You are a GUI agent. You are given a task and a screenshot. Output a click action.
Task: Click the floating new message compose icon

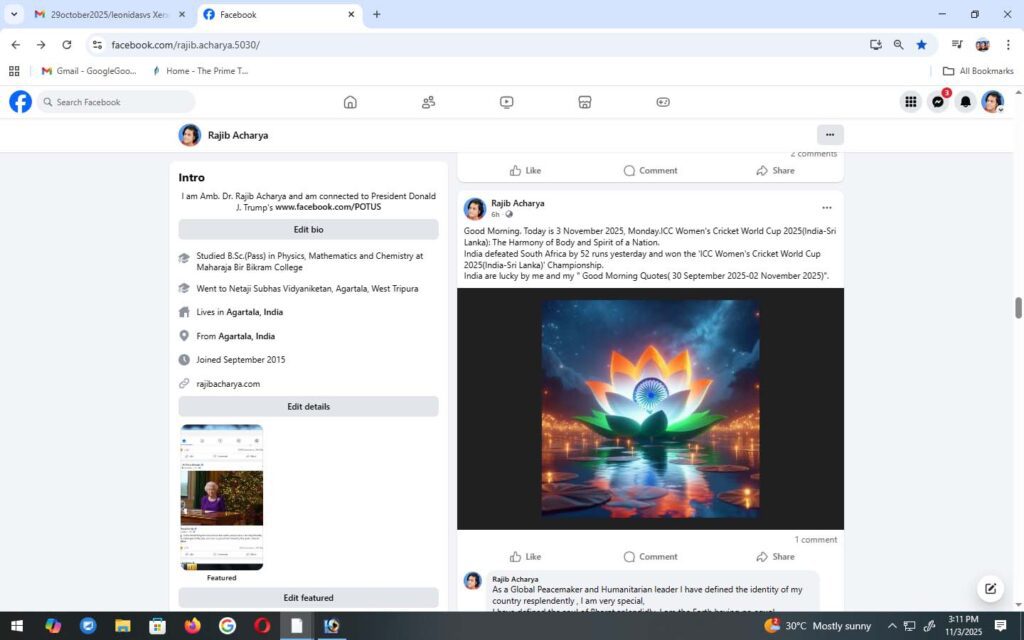point(990,588)
